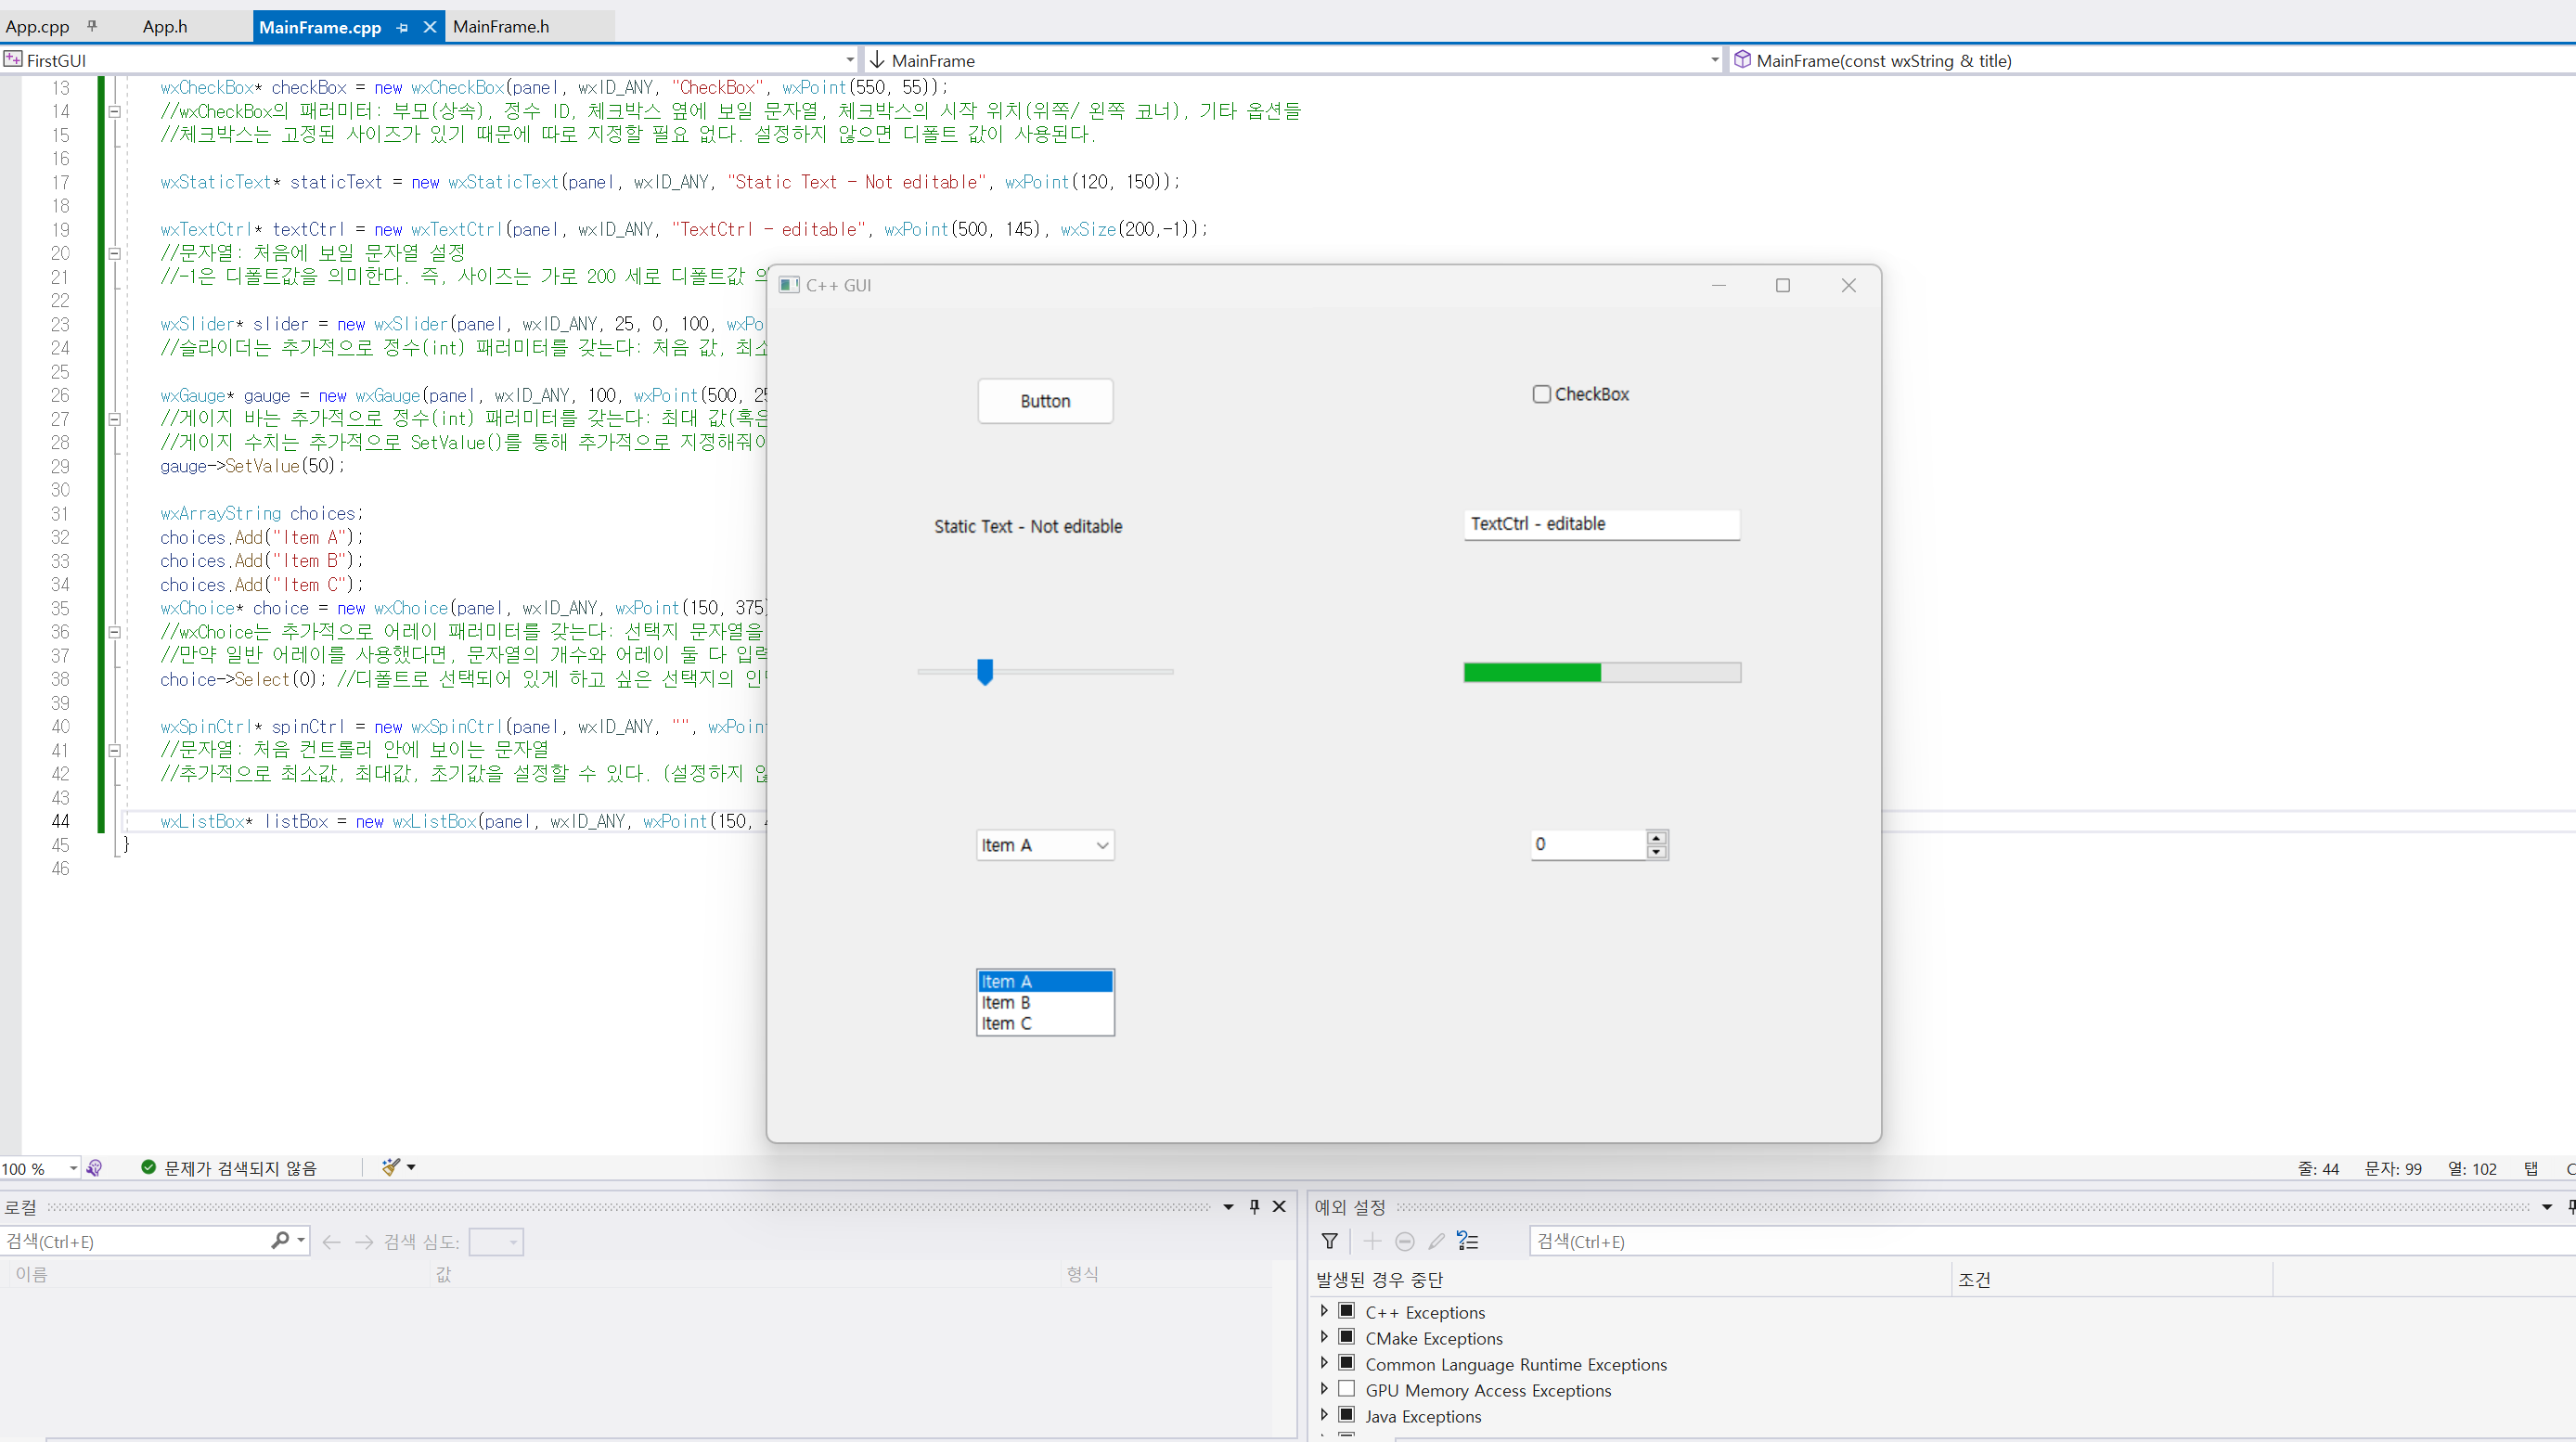Open the code cleanup dropdown arrow
The width and height of the screenshot is (2576, 1442).
411,1167
